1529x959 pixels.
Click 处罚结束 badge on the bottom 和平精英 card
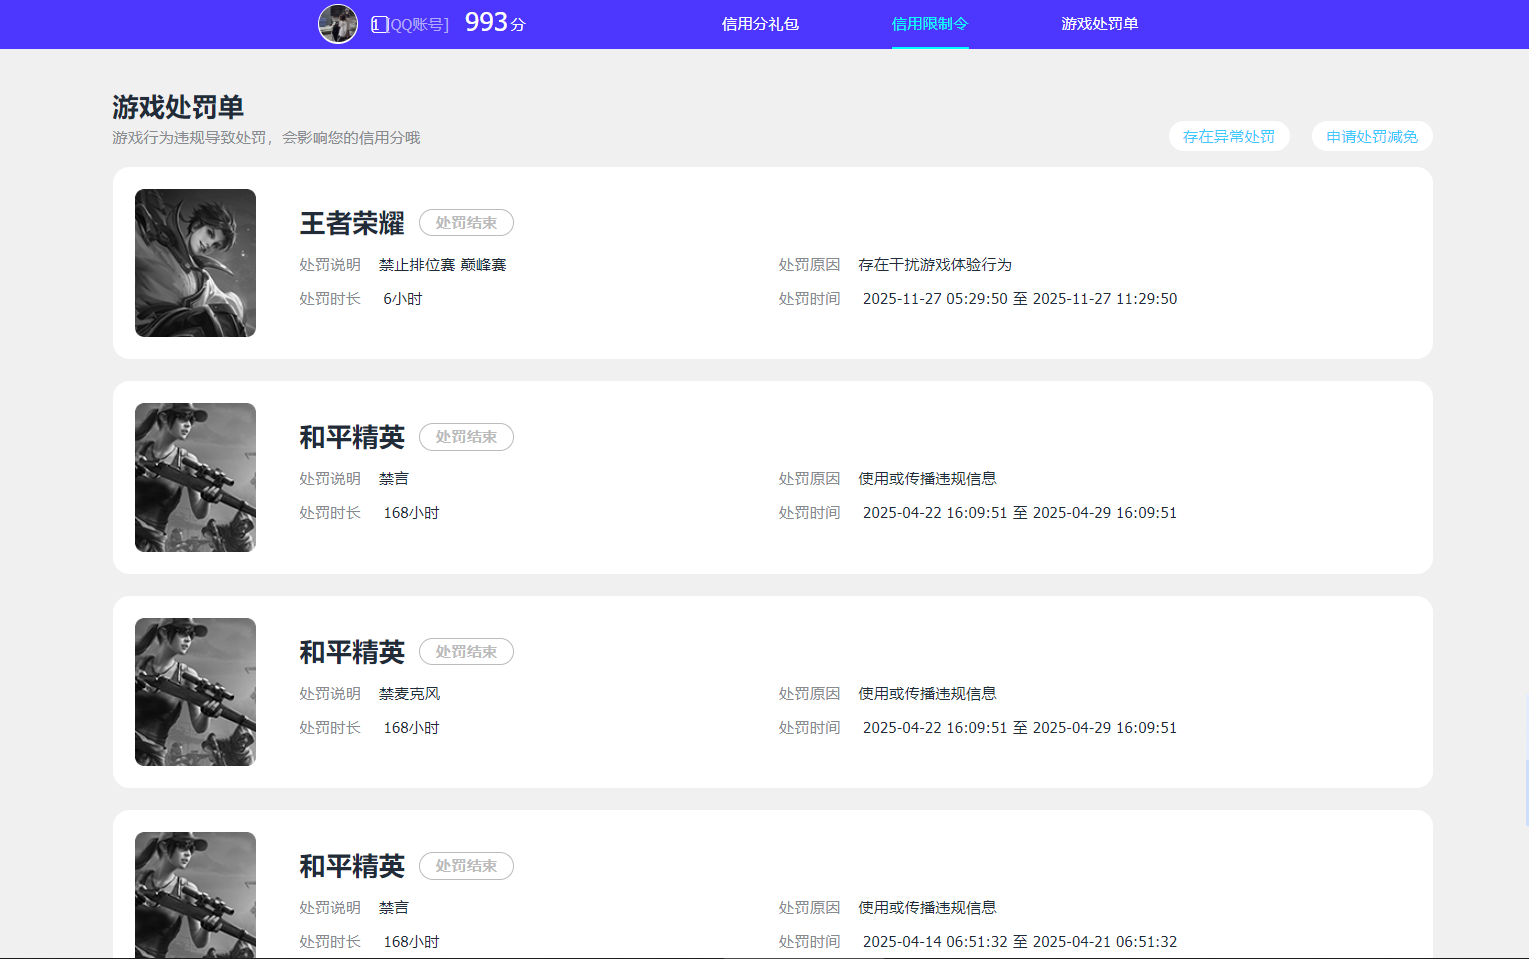point(466,865)
